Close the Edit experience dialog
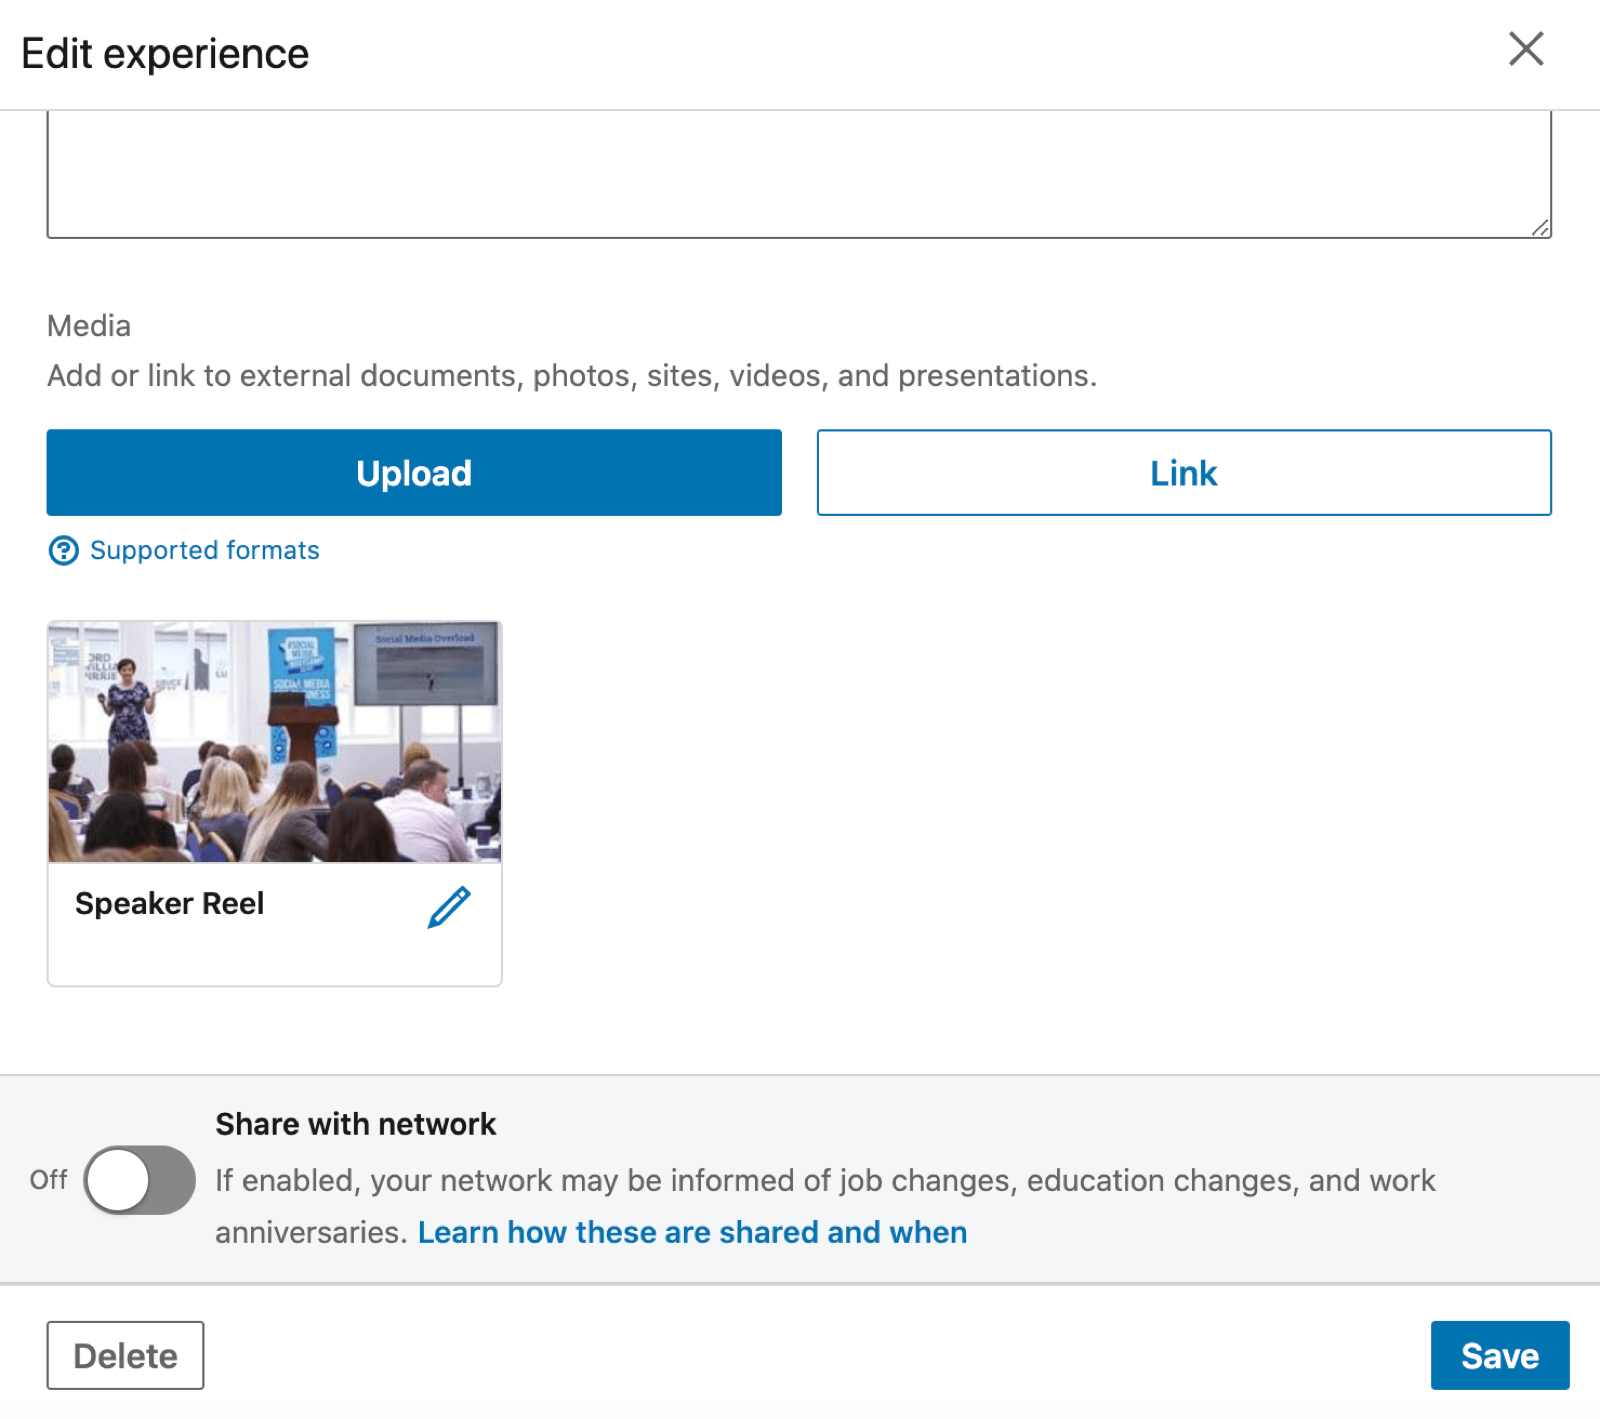This screenshot has height=1419, width=1600. [x=1526, y=49]
